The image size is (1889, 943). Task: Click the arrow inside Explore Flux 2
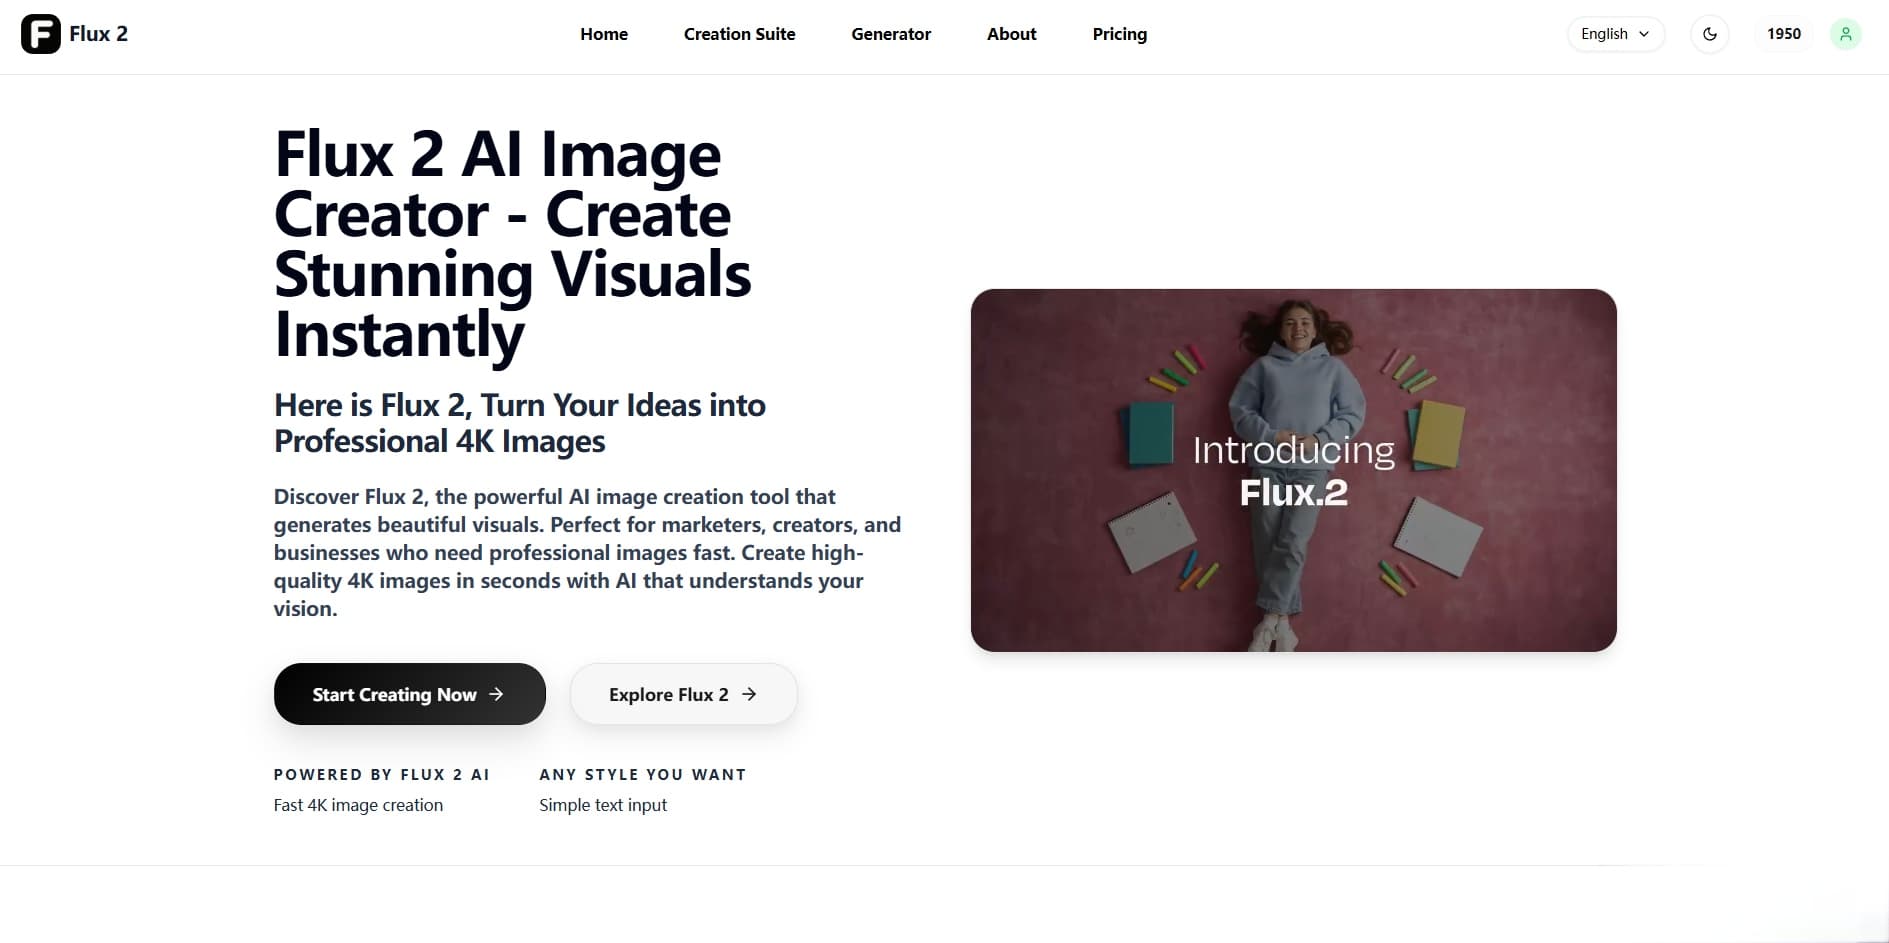(x=749, y=694)
